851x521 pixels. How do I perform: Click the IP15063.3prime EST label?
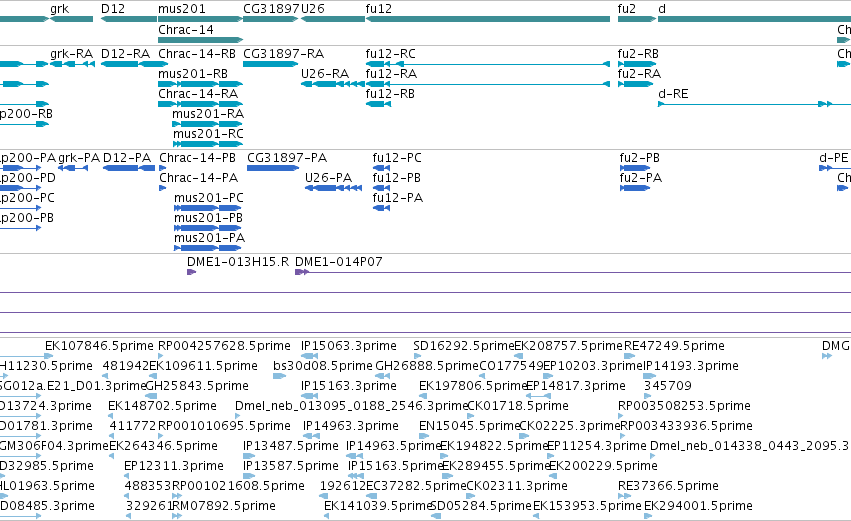click(348, 346)
